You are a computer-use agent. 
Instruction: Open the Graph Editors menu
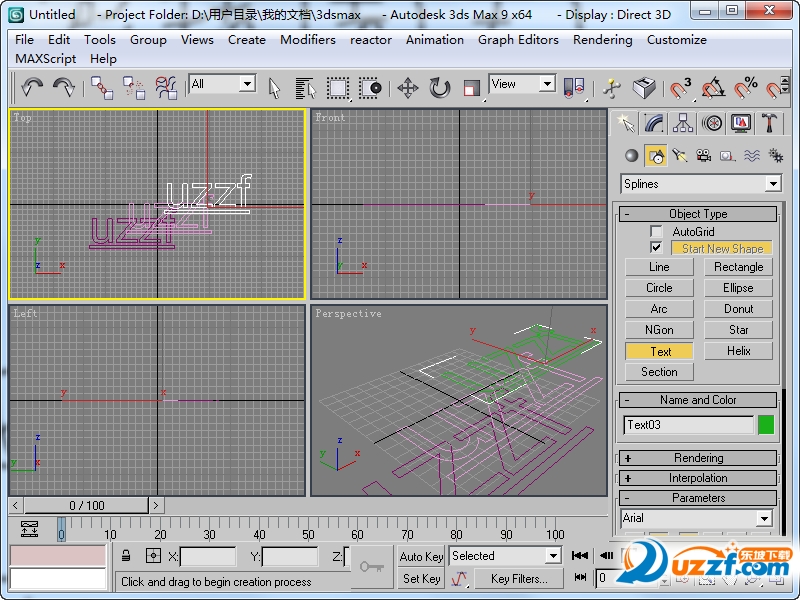[x=518, y=40]
